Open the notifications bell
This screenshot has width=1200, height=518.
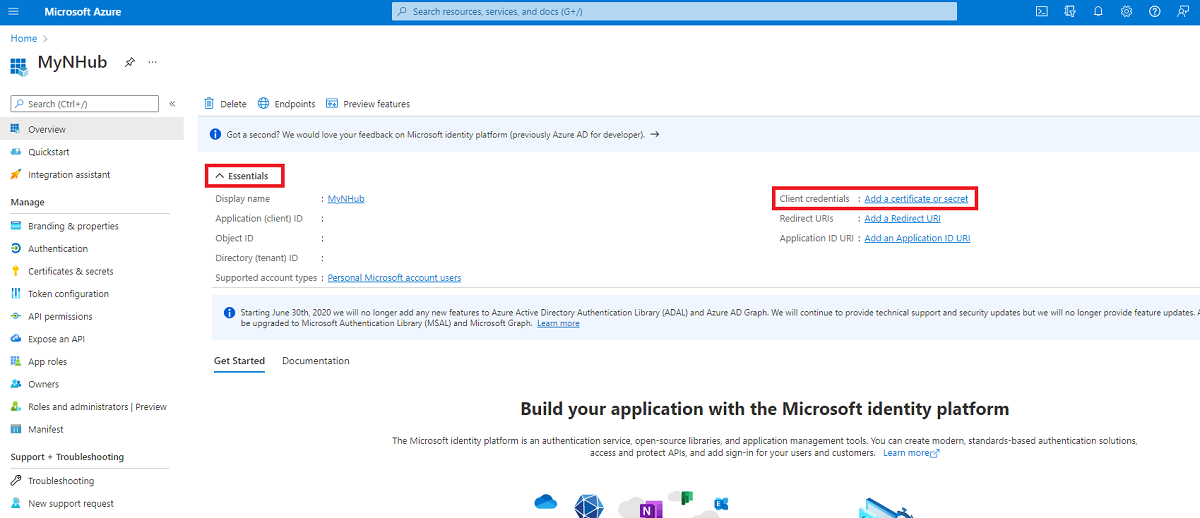pyautogui.click(x=1098, y=11)
